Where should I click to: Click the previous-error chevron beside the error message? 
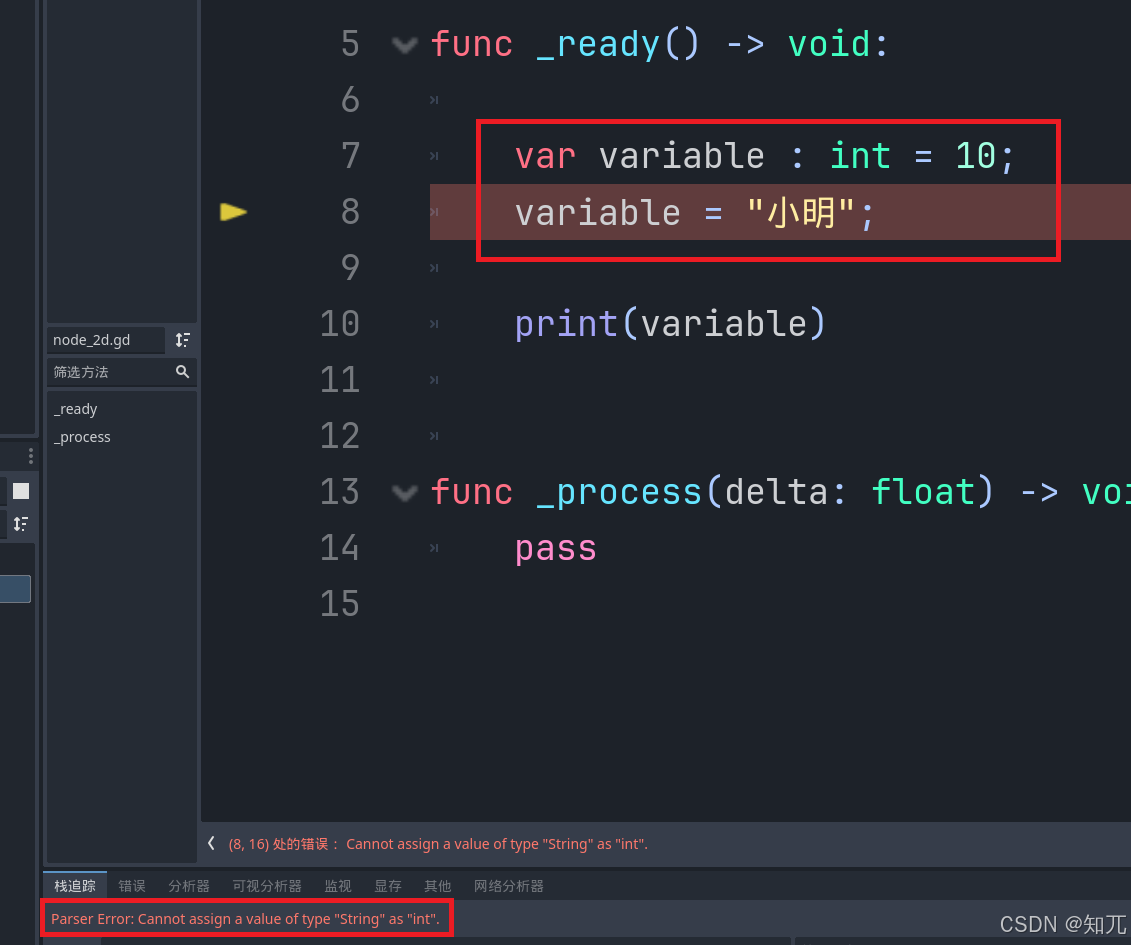[211, 843]
